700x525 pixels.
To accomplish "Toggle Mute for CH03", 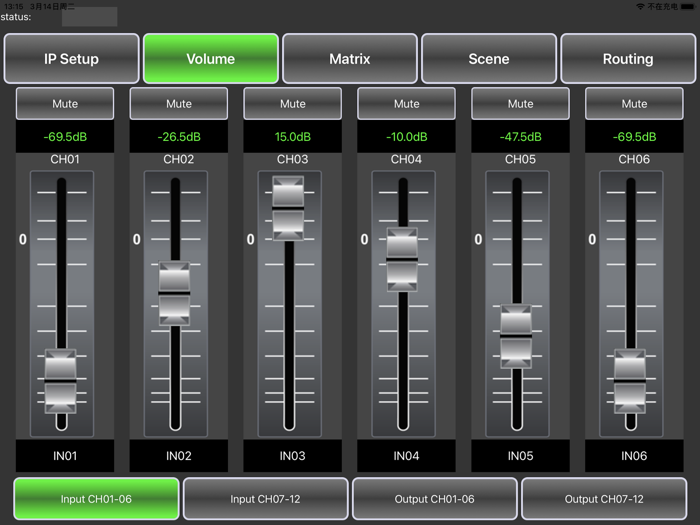I will [x=293, y=104].
